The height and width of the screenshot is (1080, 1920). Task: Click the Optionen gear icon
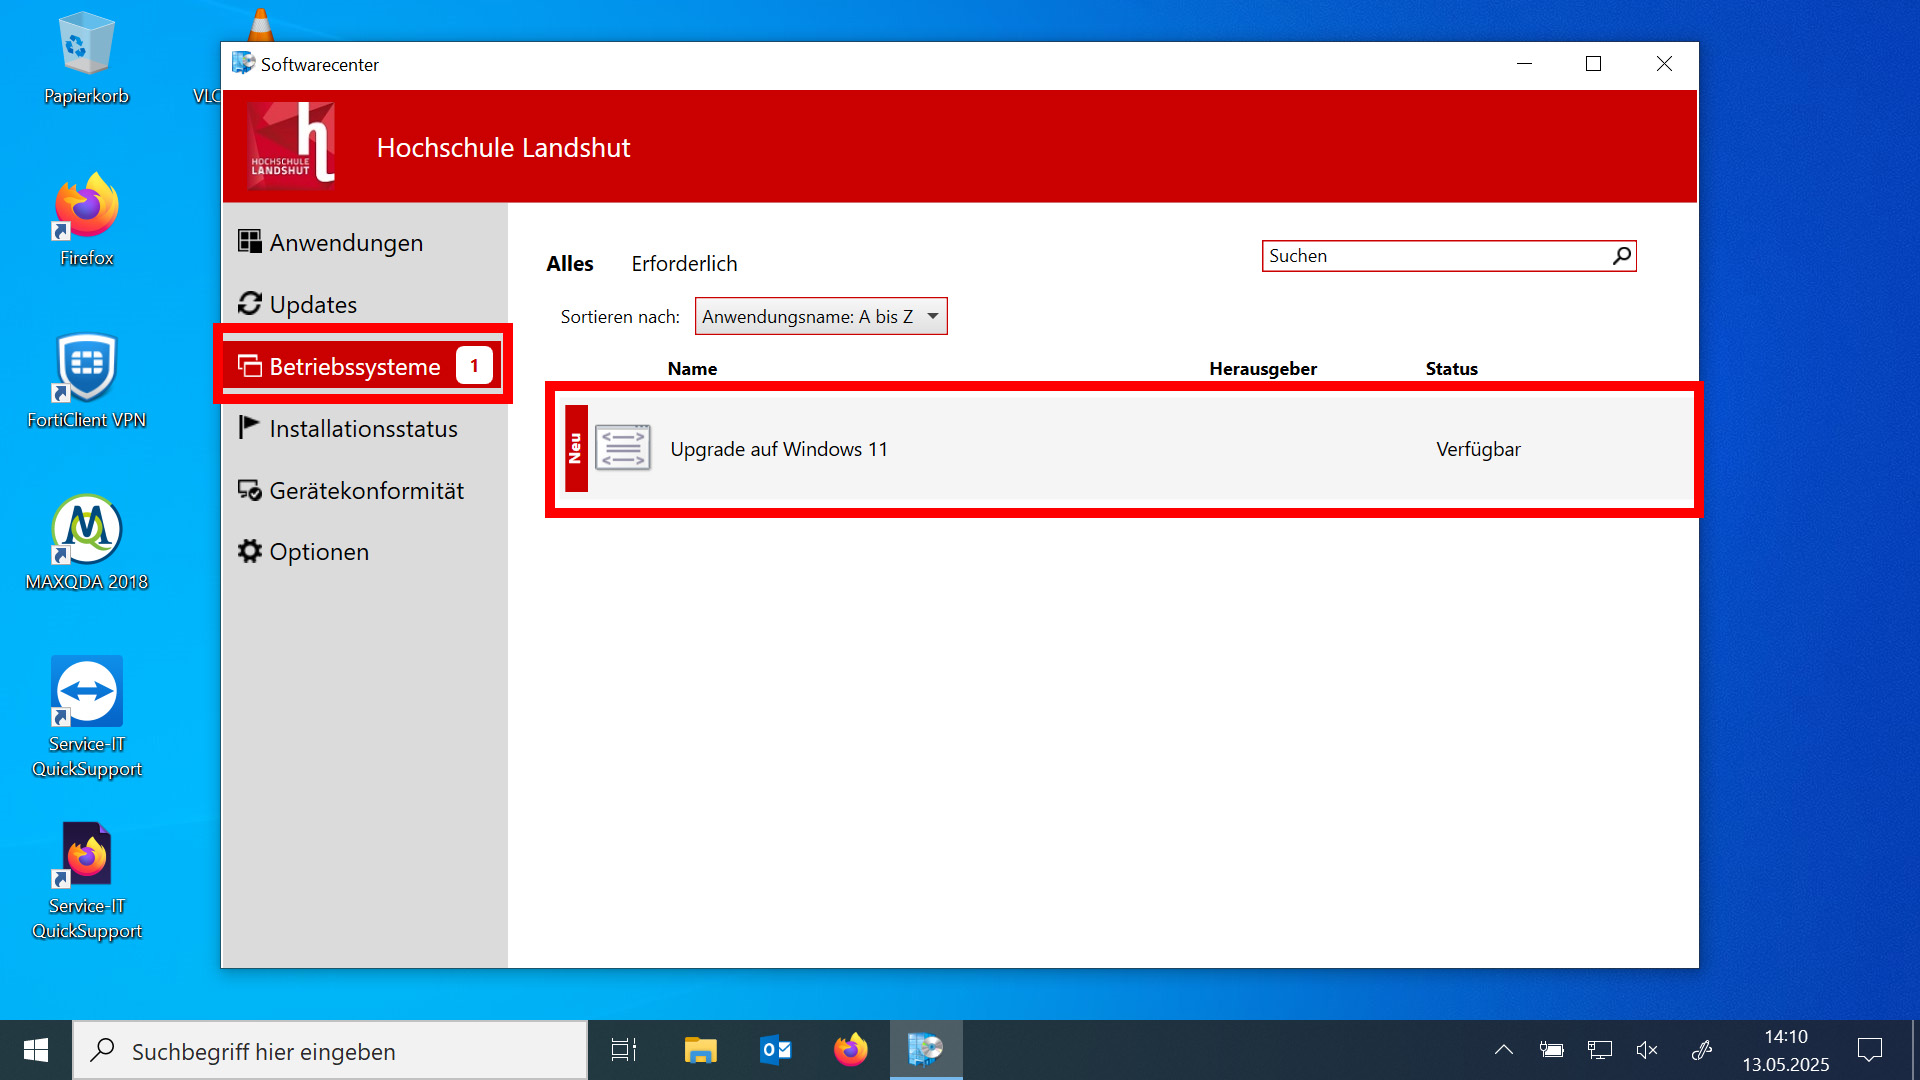coord(248,551)
